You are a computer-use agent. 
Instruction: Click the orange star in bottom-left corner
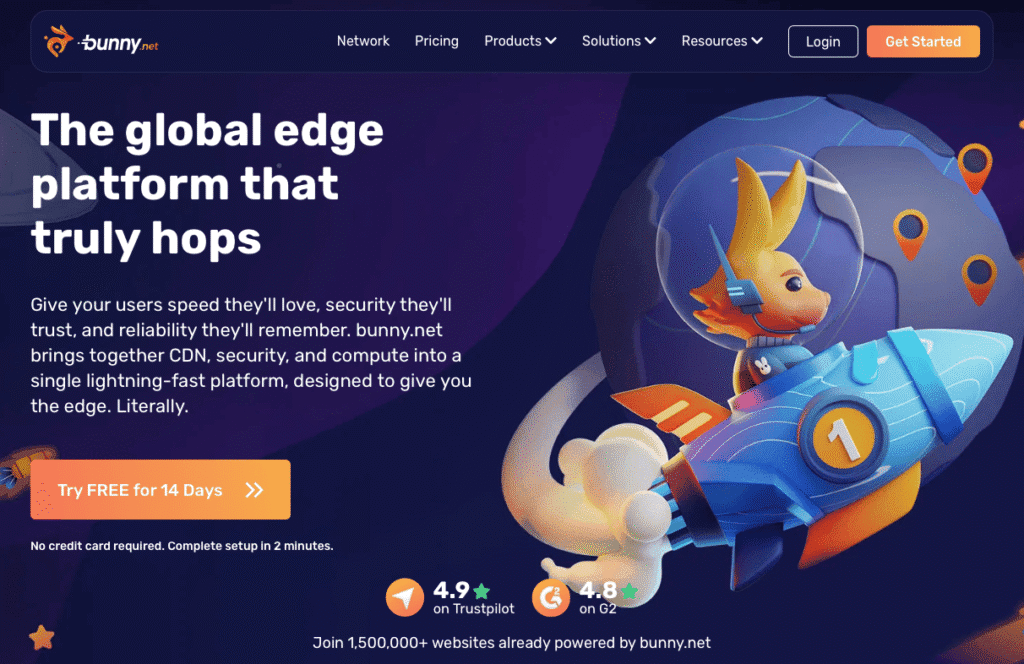coord(42,637)
